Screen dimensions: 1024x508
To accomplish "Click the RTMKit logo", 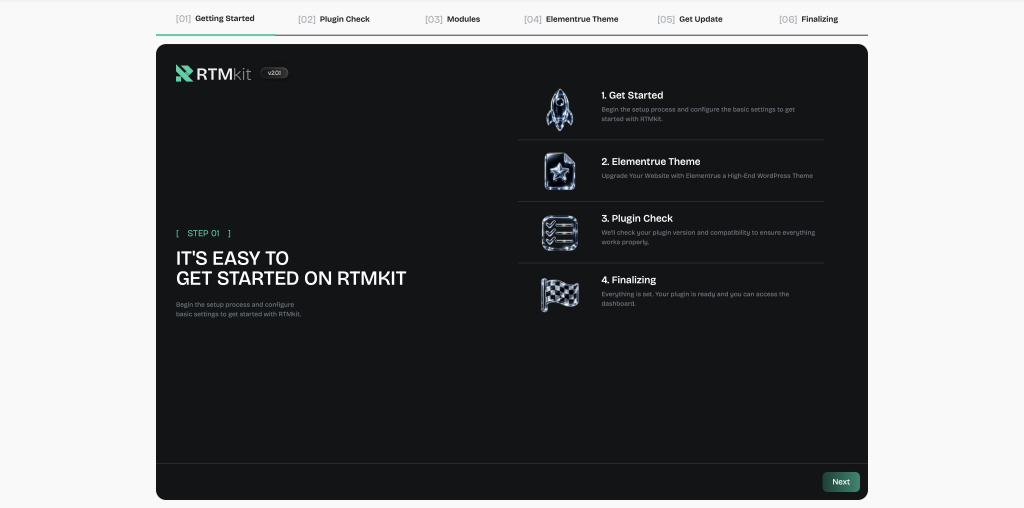I will [213, 73].
